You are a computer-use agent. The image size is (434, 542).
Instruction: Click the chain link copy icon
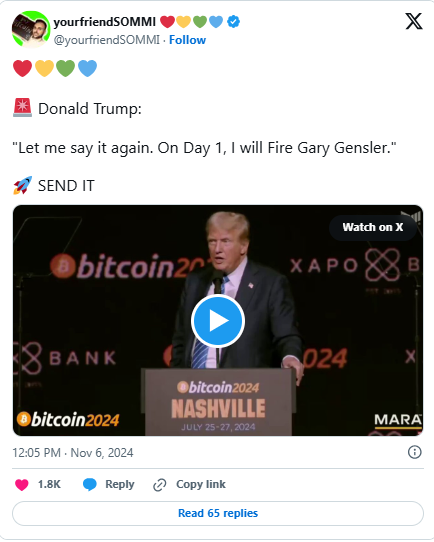160,485
